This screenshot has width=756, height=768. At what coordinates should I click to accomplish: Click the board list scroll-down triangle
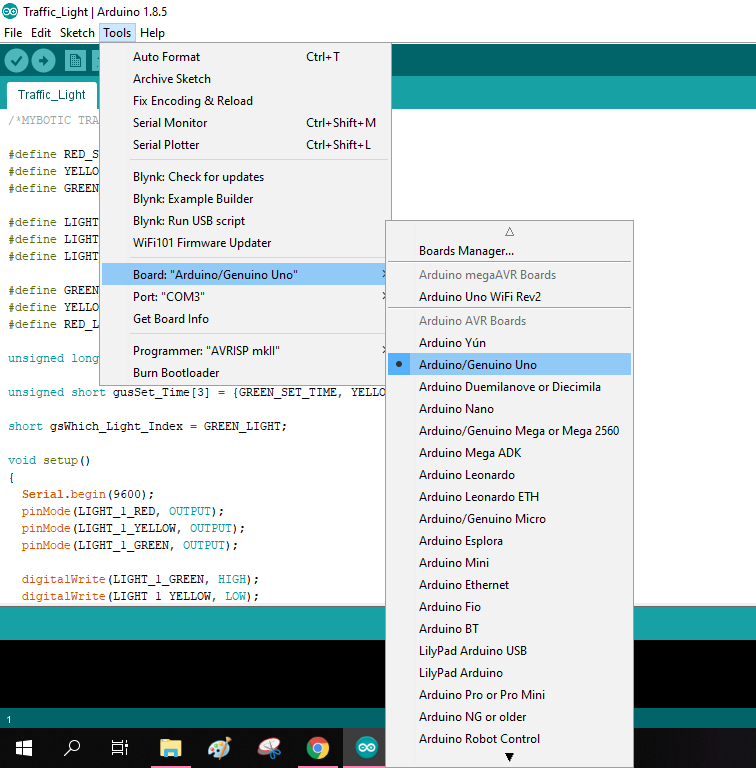pos(509,757)
